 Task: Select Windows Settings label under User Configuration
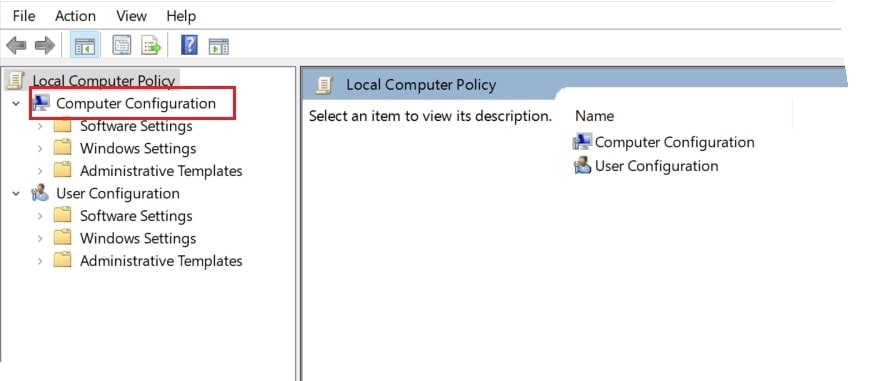point(138,238)
